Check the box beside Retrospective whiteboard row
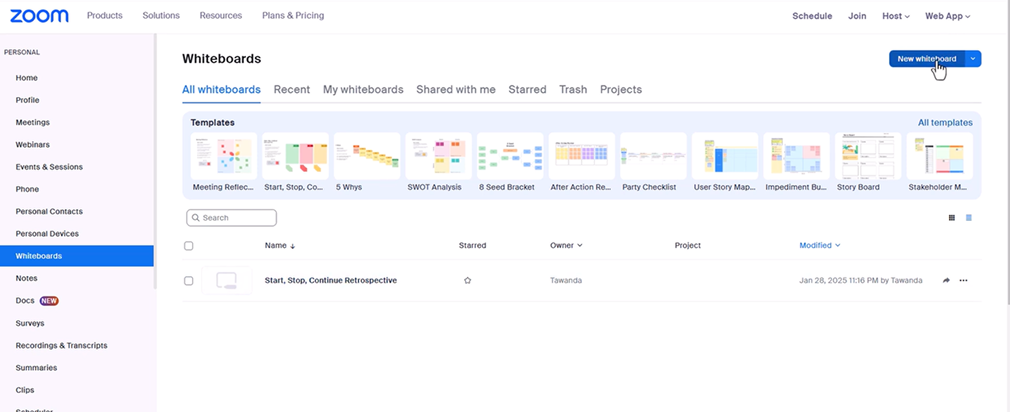 (x=189, y=281)
